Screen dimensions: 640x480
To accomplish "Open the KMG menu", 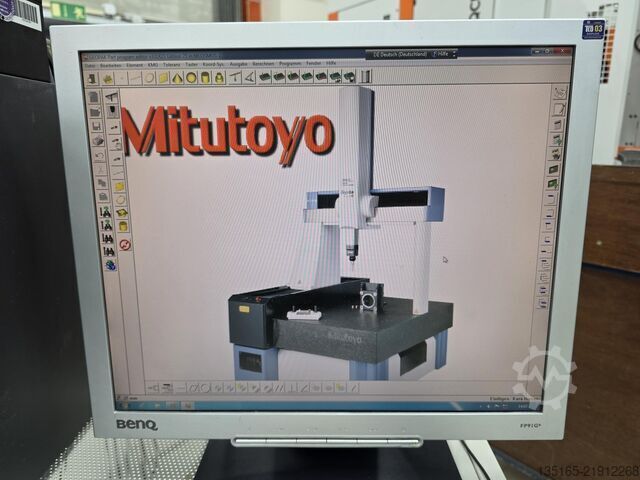I will coord(153,65).
